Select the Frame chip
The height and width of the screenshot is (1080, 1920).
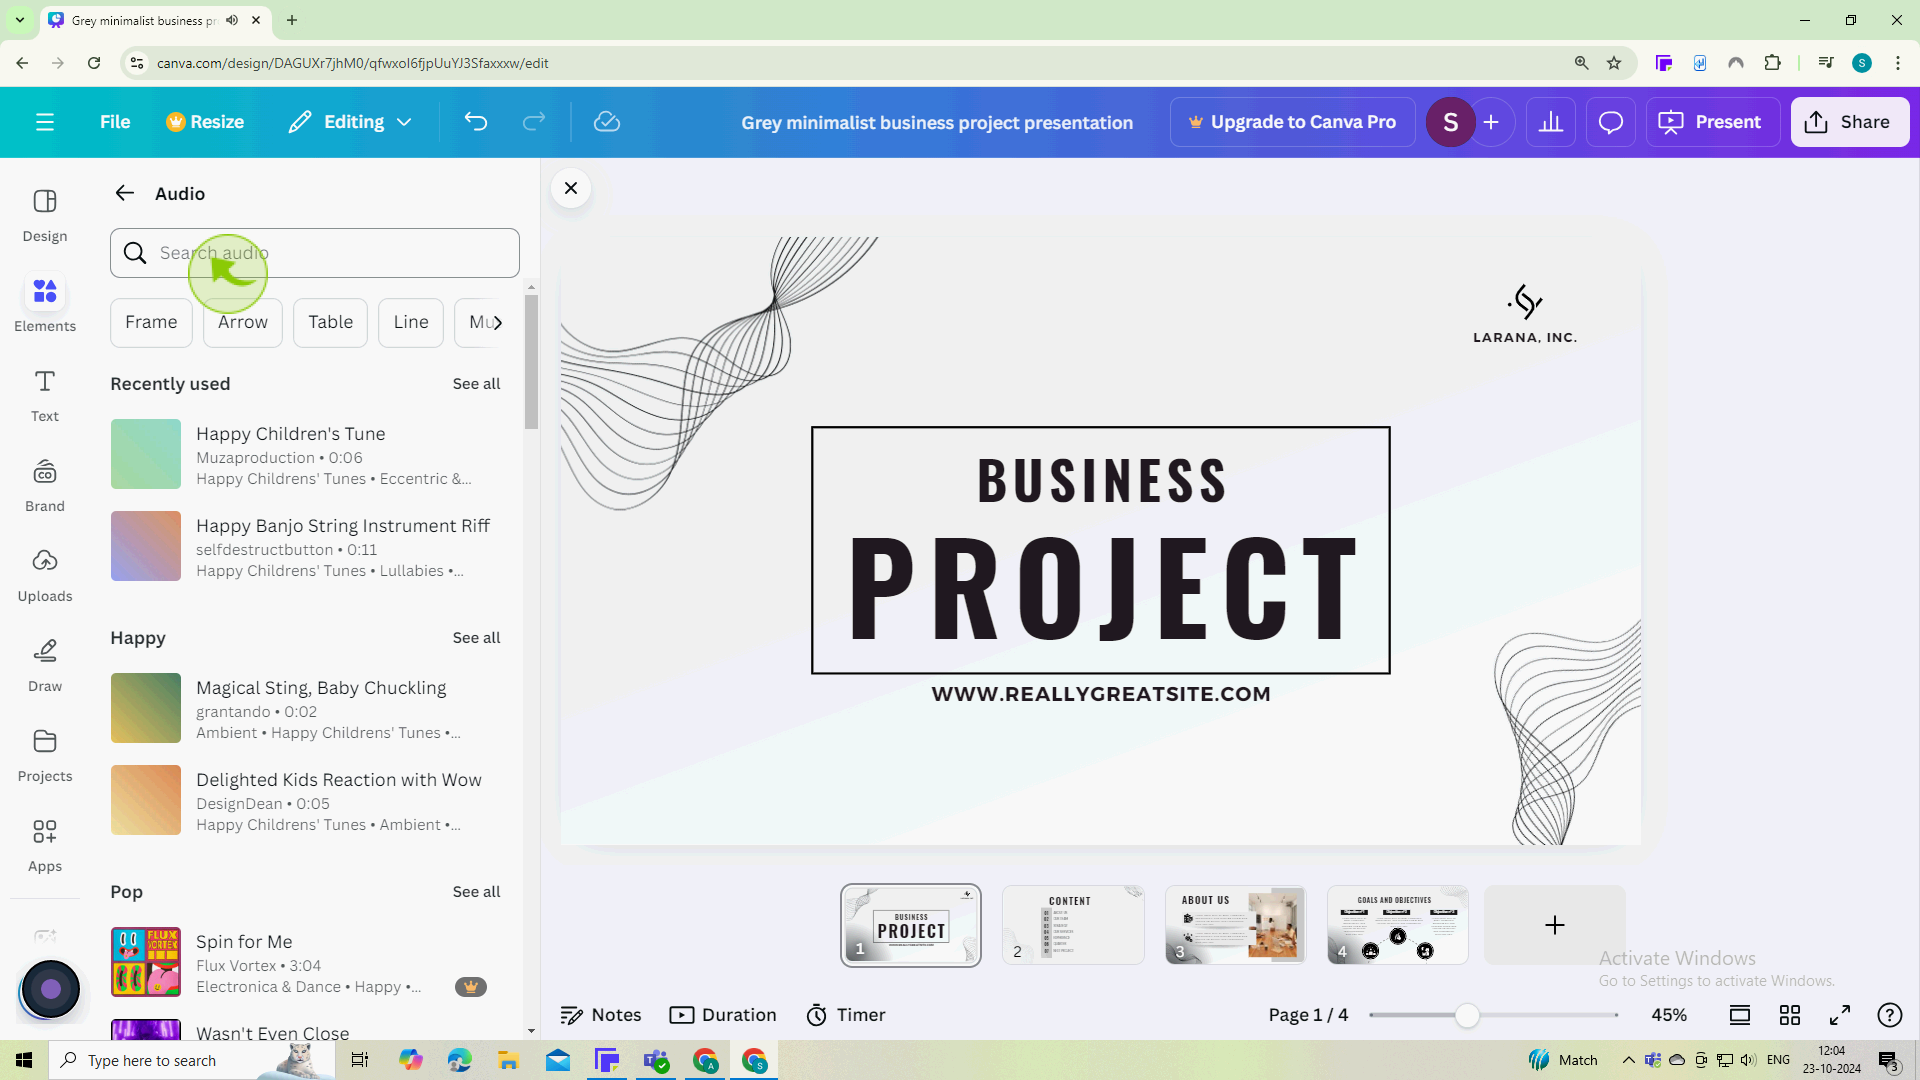point(151,322)
